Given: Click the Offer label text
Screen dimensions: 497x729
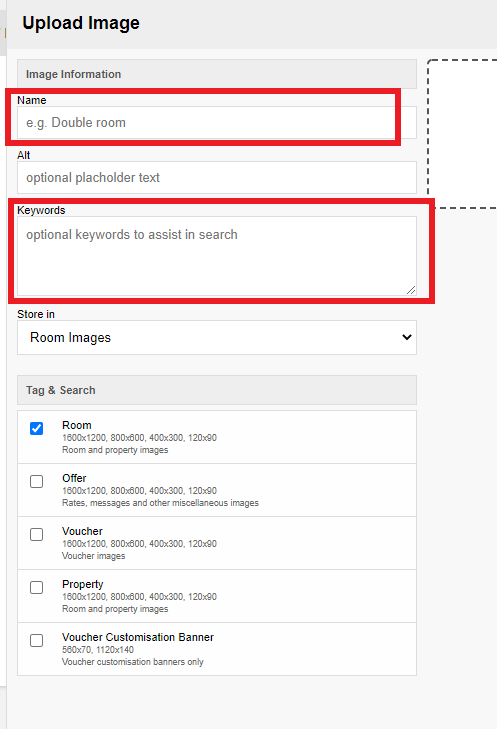Looking at the screenshot, I should pos(74,478).
